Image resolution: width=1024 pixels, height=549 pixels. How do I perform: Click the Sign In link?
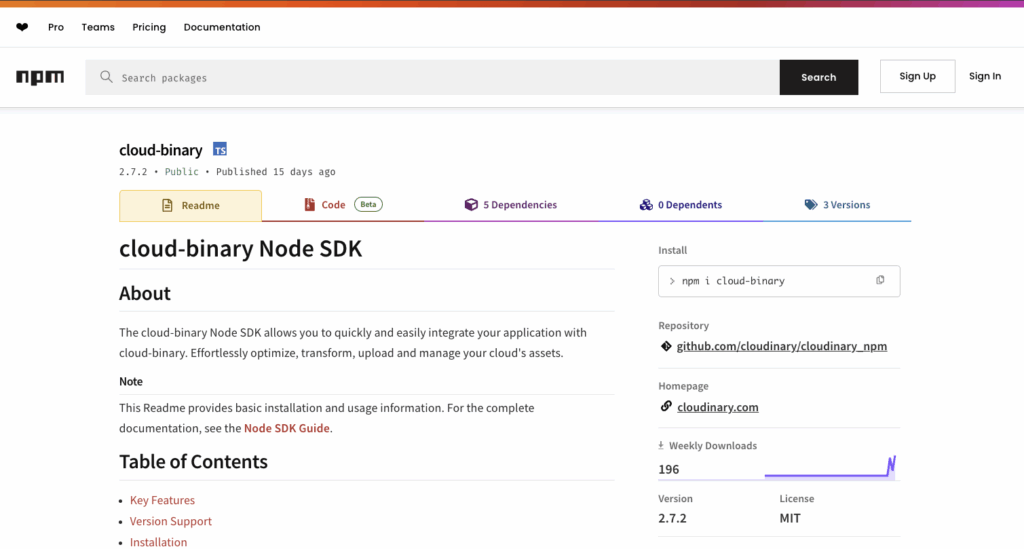[x=985, y=76]
